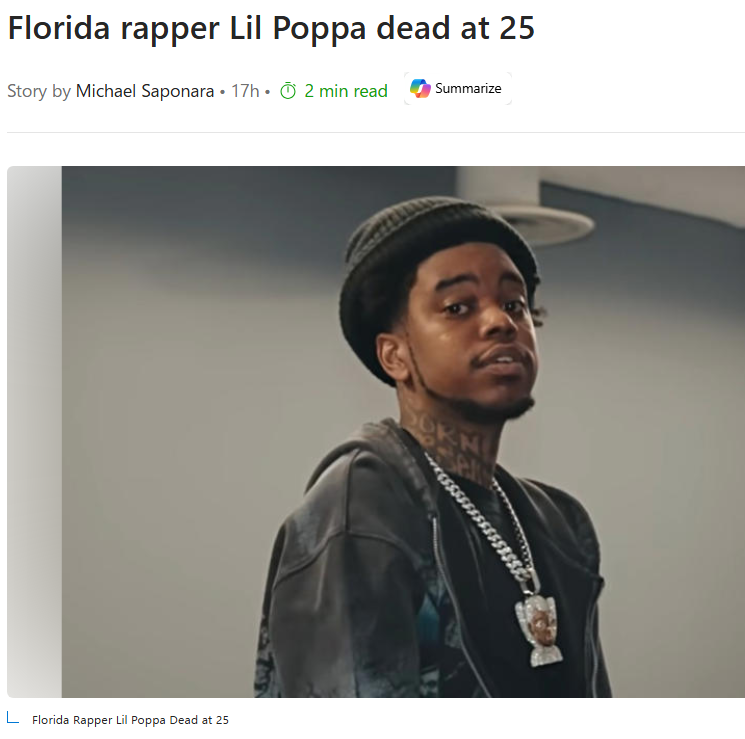Click the 2 min read label
Image resolution: width=745 pixels, height=739 pixels.
(346, 91)
